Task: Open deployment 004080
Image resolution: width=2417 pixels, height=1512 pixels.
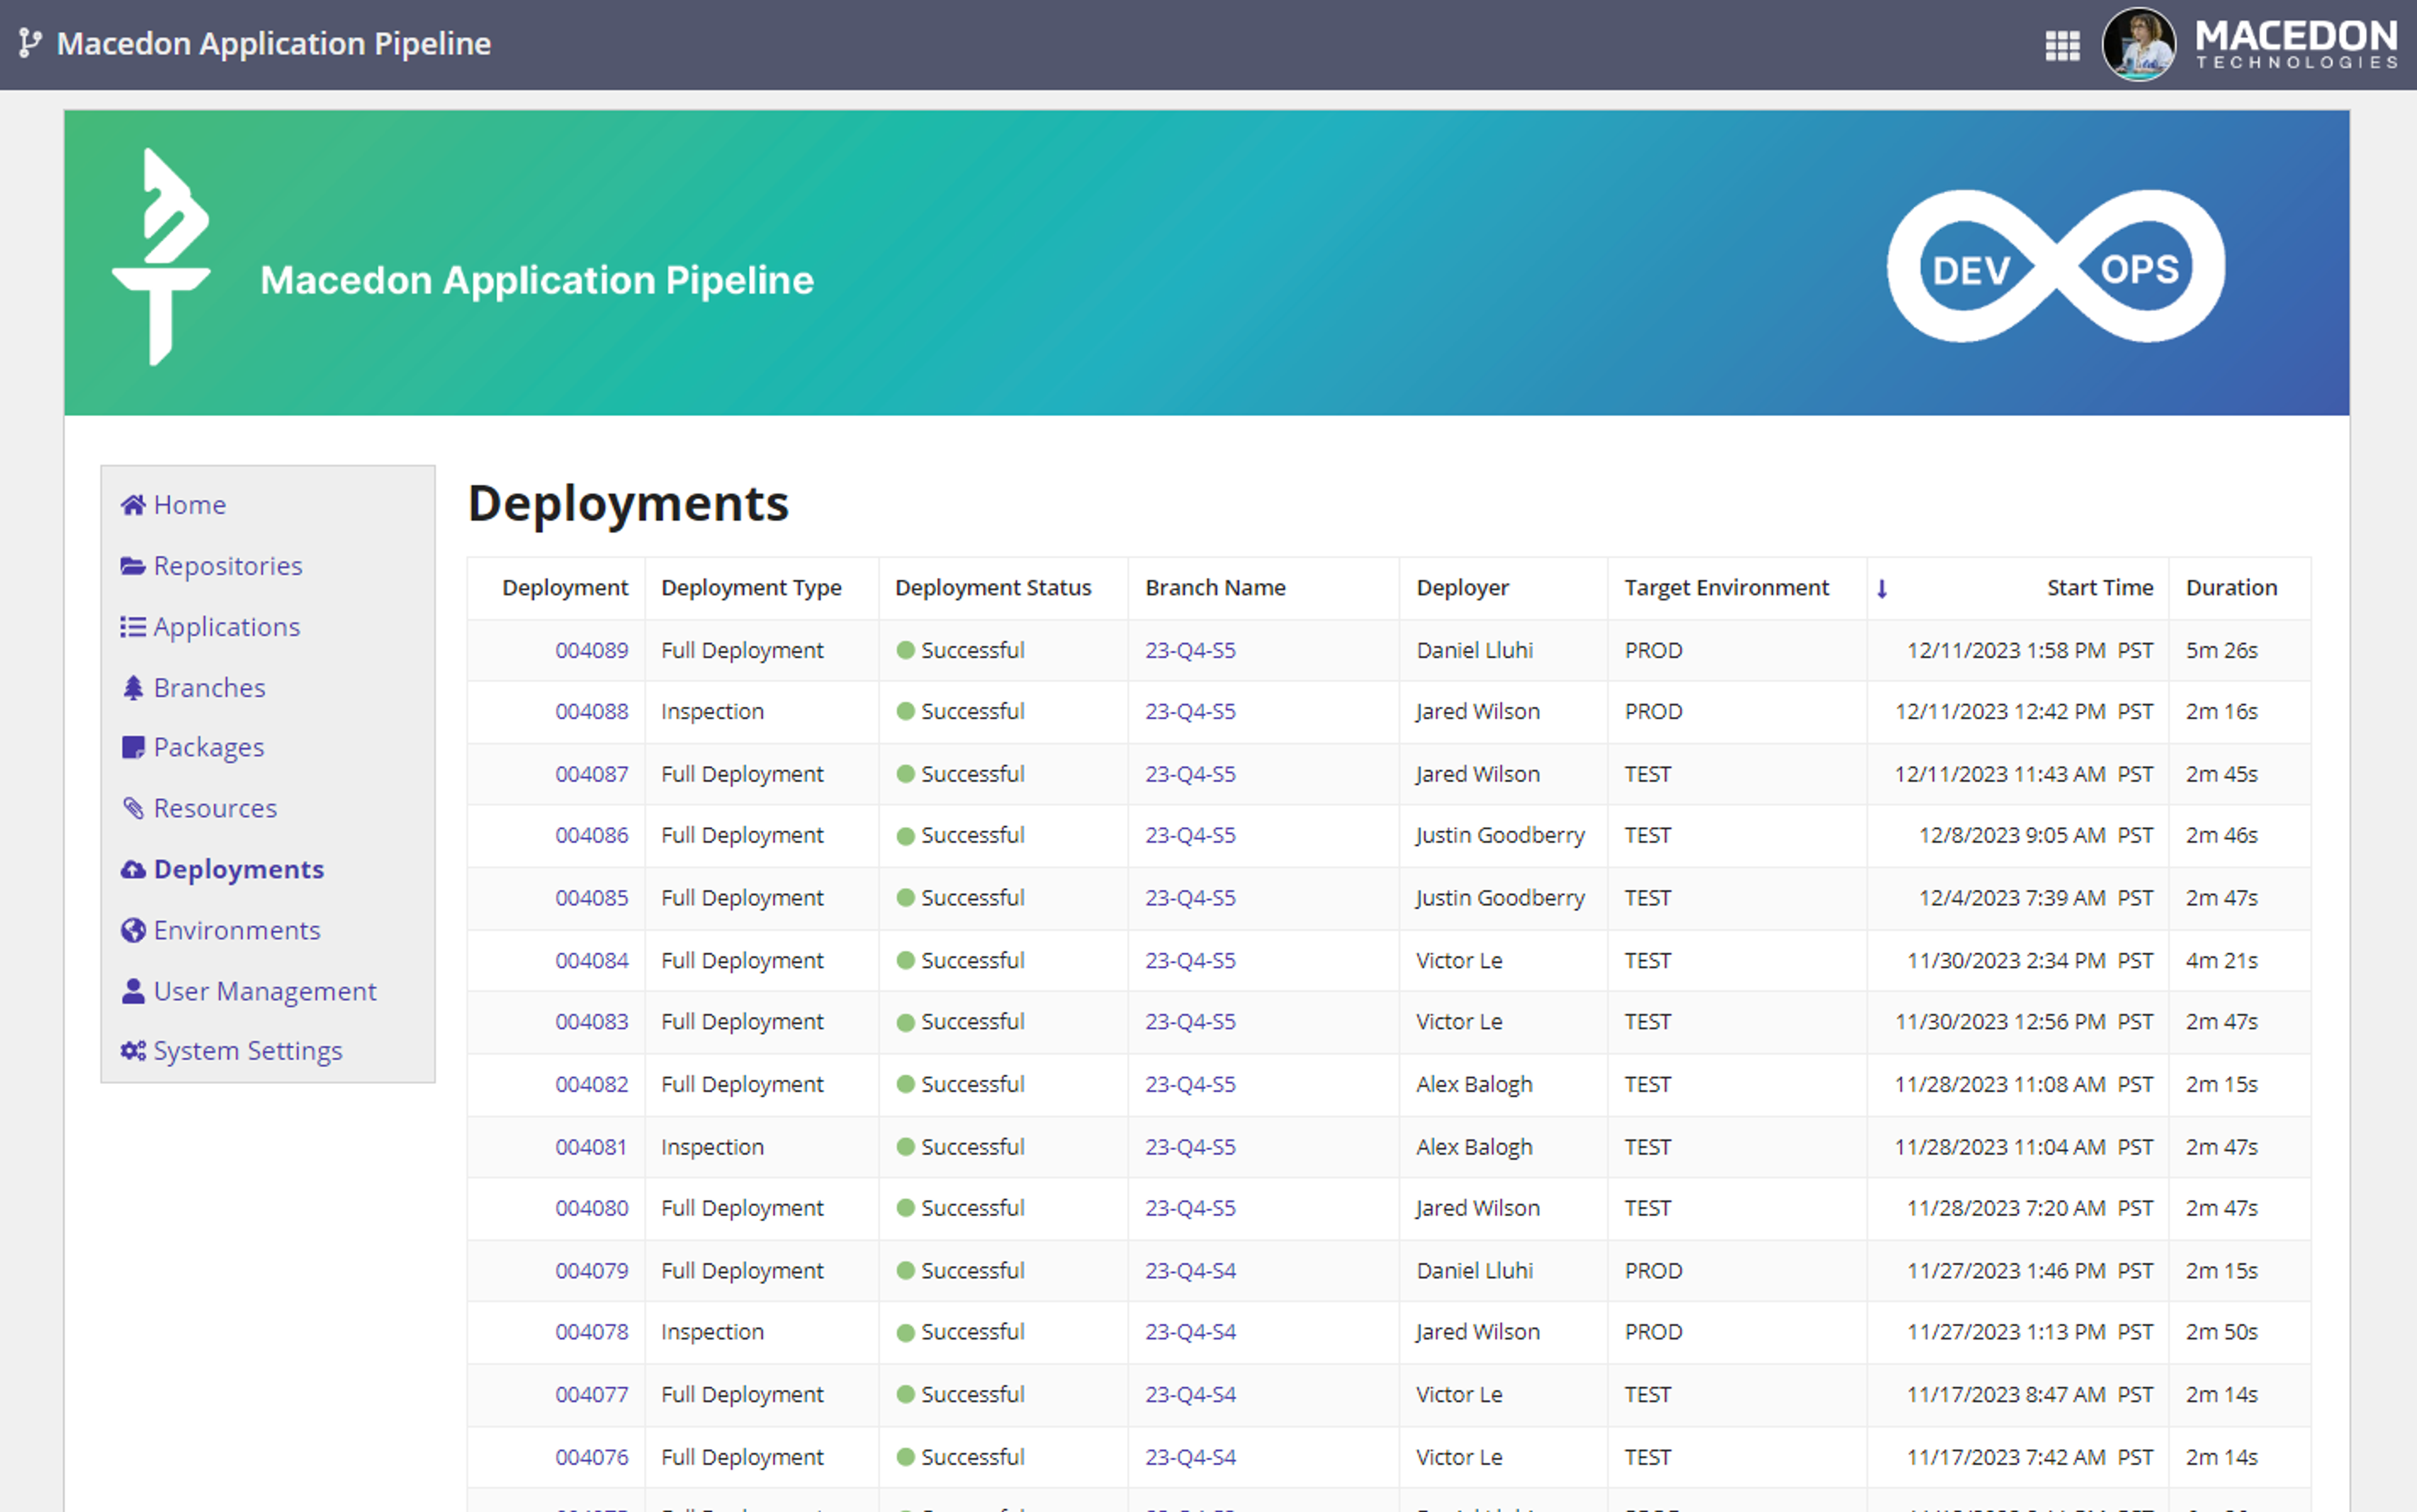Action: point(592,1209)
